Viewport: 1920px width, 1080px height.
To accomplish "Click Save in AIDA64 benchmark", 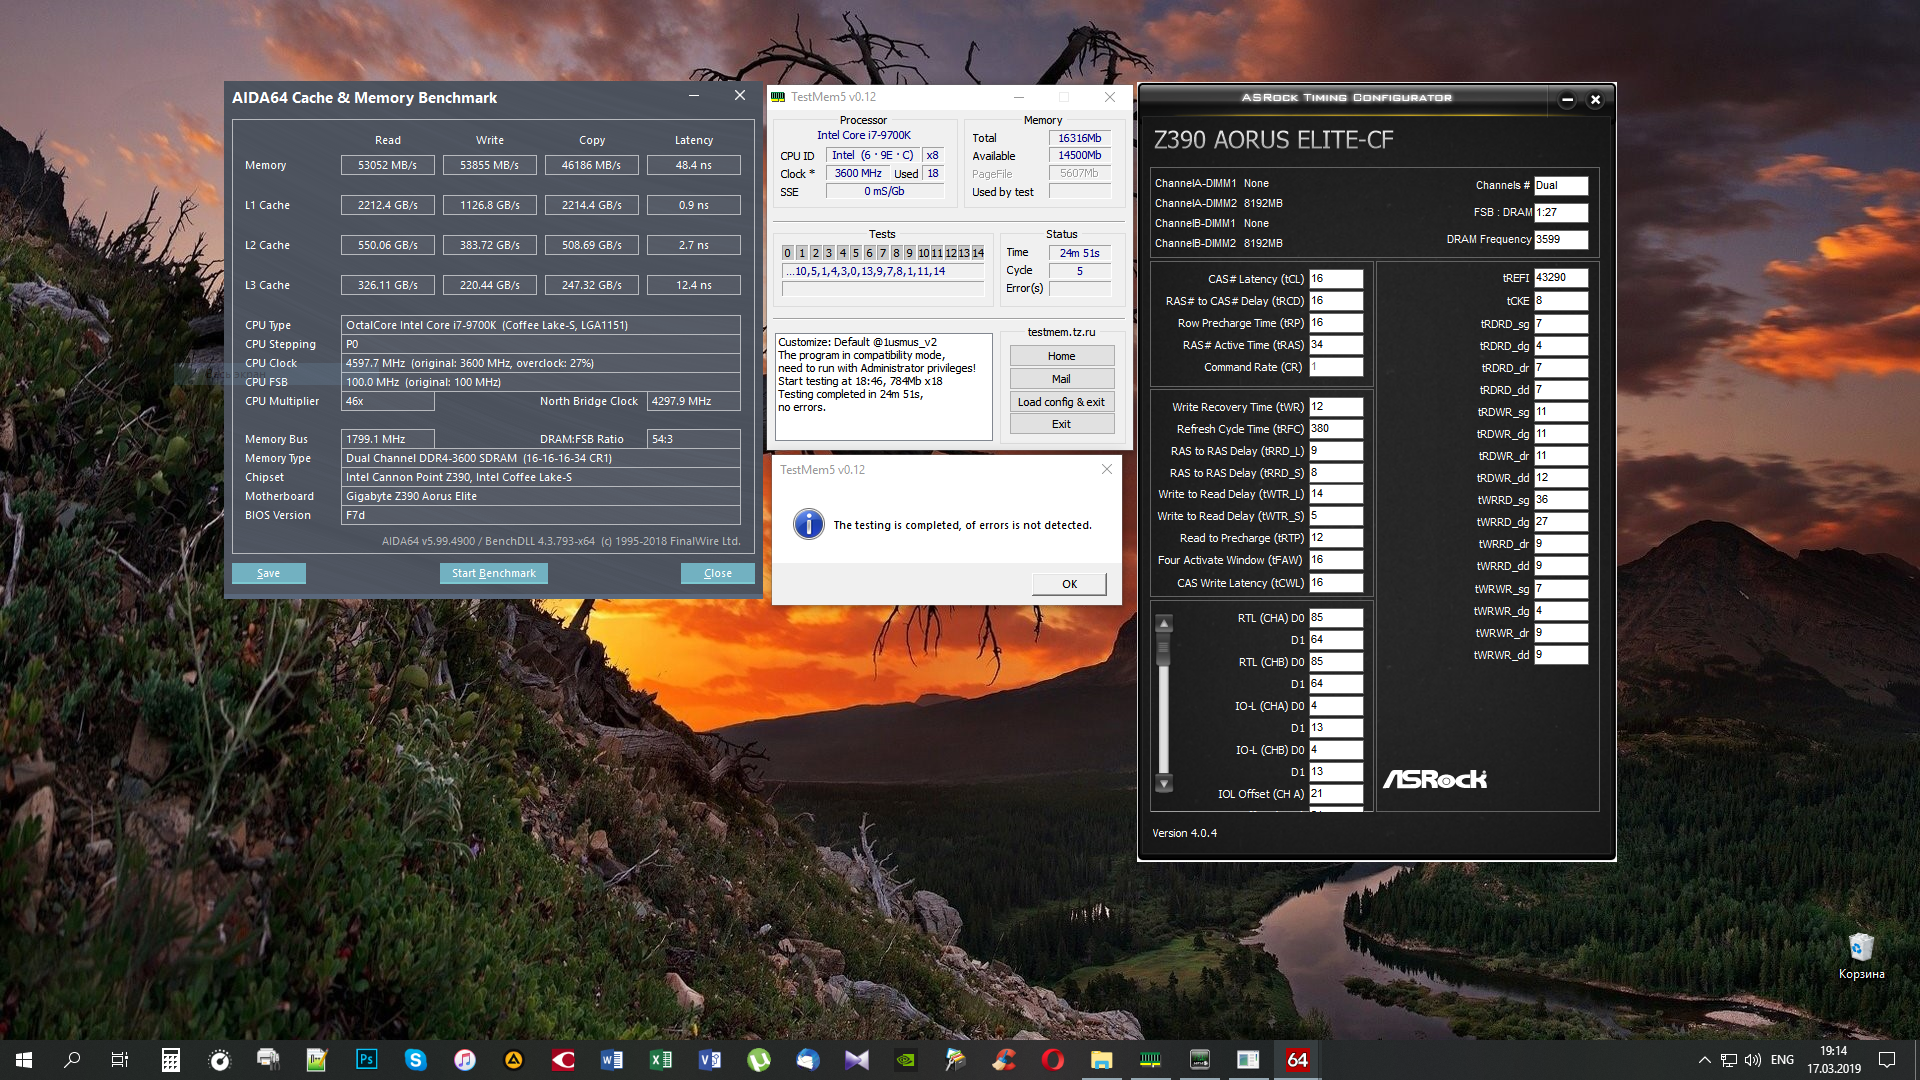I will 268,573.
